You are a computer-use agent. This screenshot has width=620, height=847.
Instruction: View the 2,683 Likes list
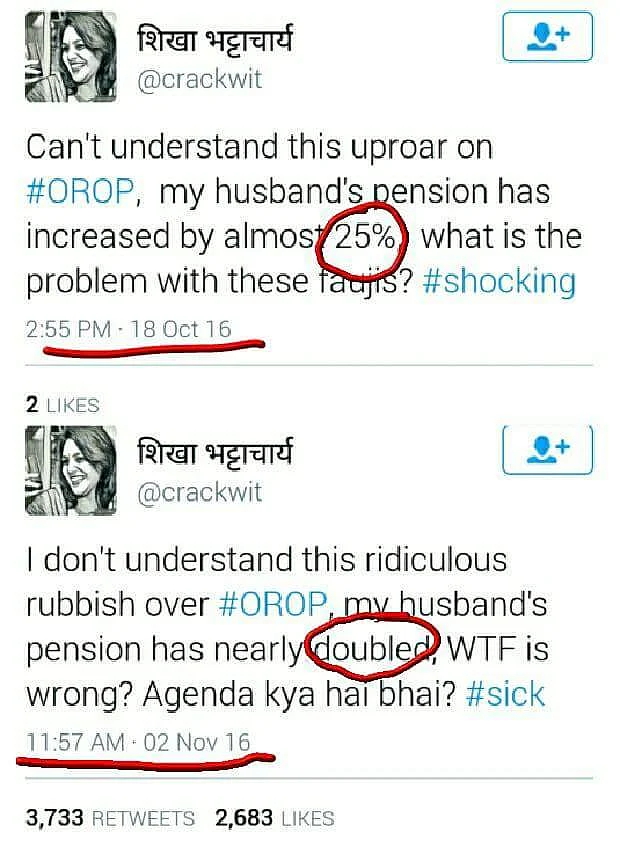coord(275,818)
